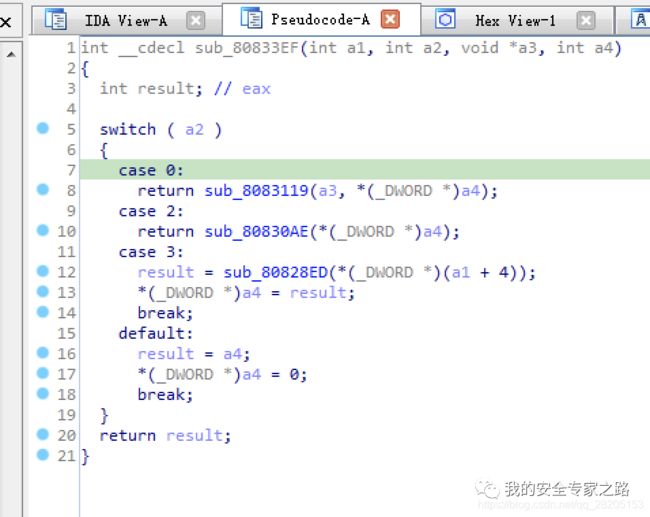The image size is (650, 517).
Task: Click the partially visible tab icon after Hex View-1
Action: pos(640,19)
